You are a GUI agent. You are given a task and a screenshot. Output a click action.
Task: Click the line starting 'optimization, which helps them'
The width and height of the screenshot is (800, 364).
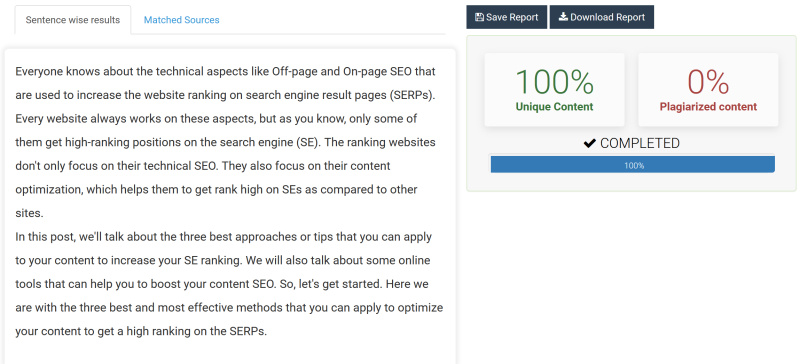(x=216, y=189)
